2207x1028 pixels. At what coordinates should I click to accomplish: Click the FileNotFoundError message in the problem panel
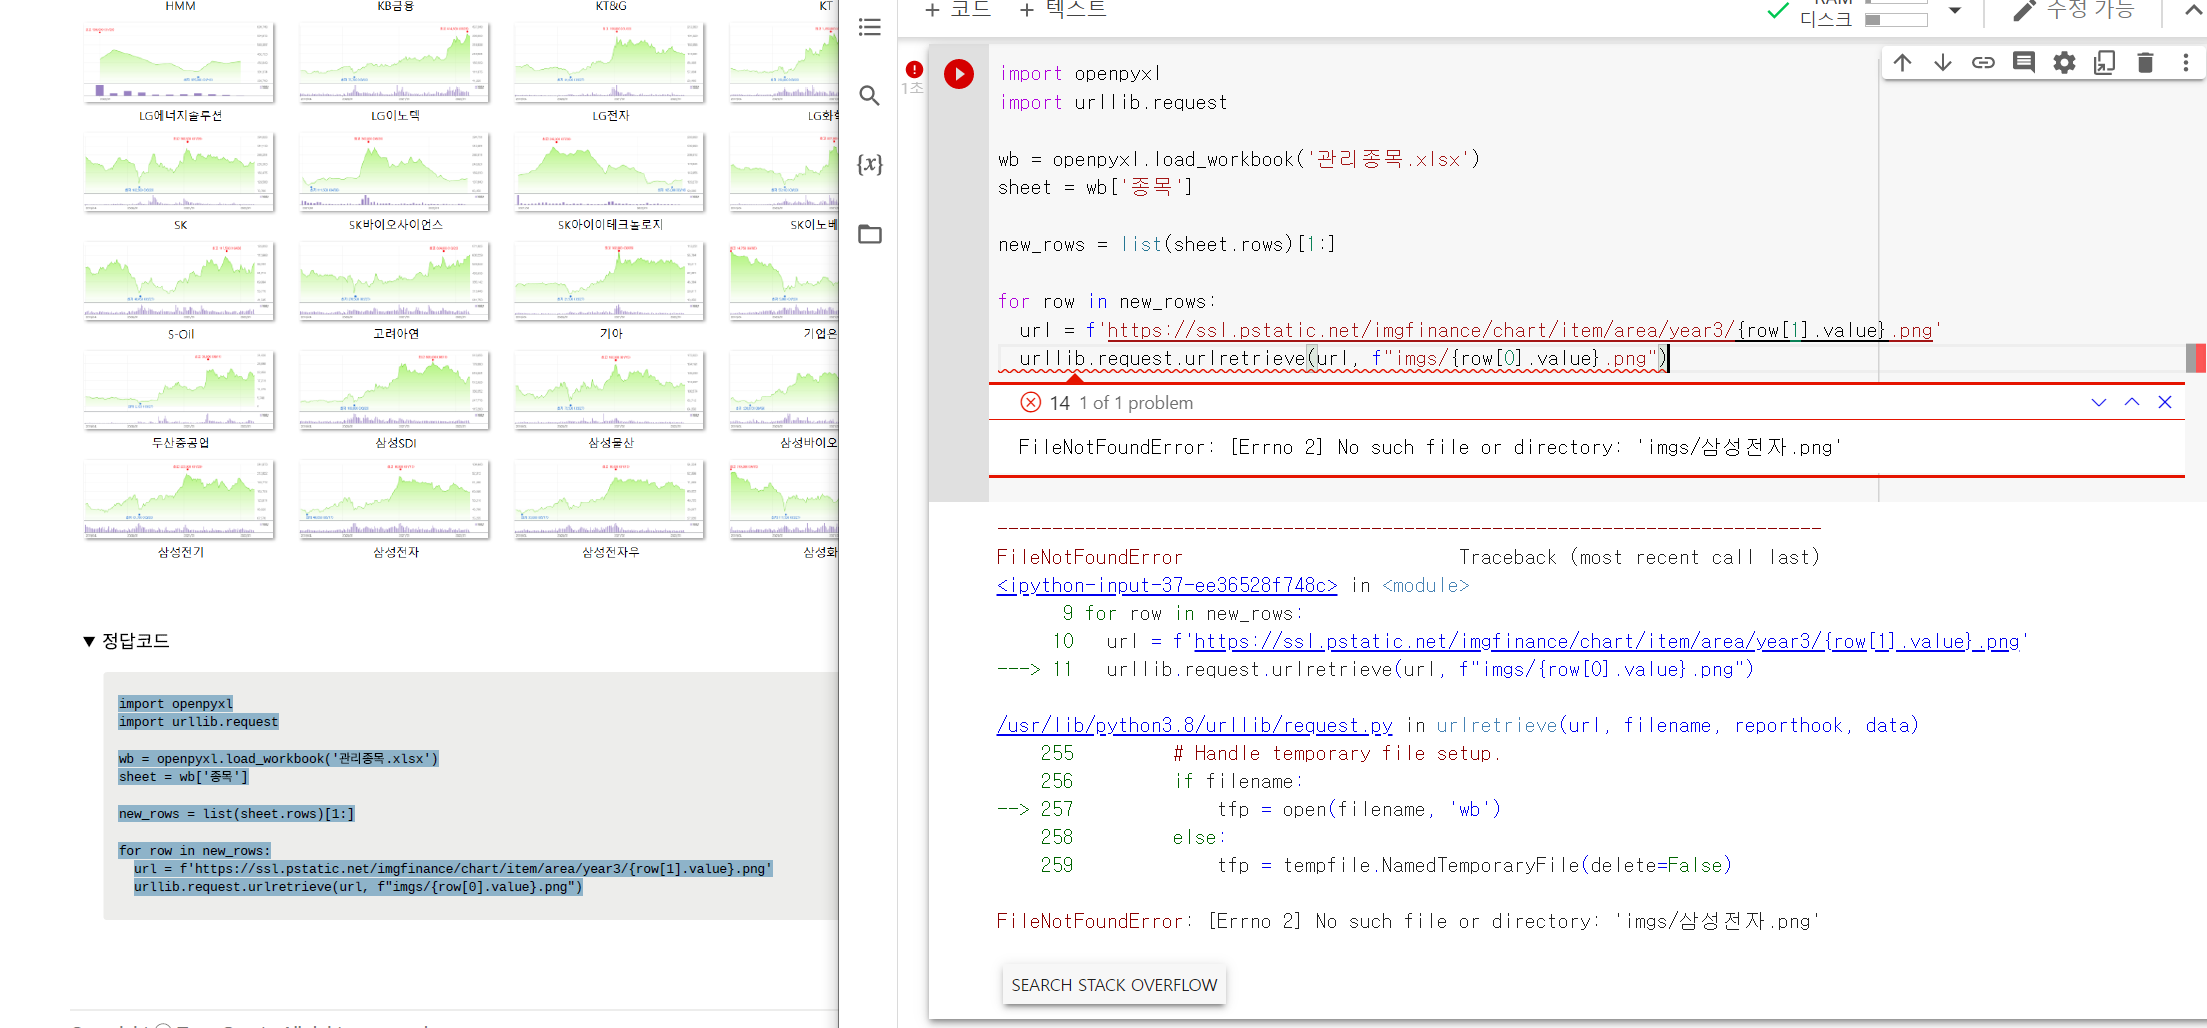(x=1430, y=448)
